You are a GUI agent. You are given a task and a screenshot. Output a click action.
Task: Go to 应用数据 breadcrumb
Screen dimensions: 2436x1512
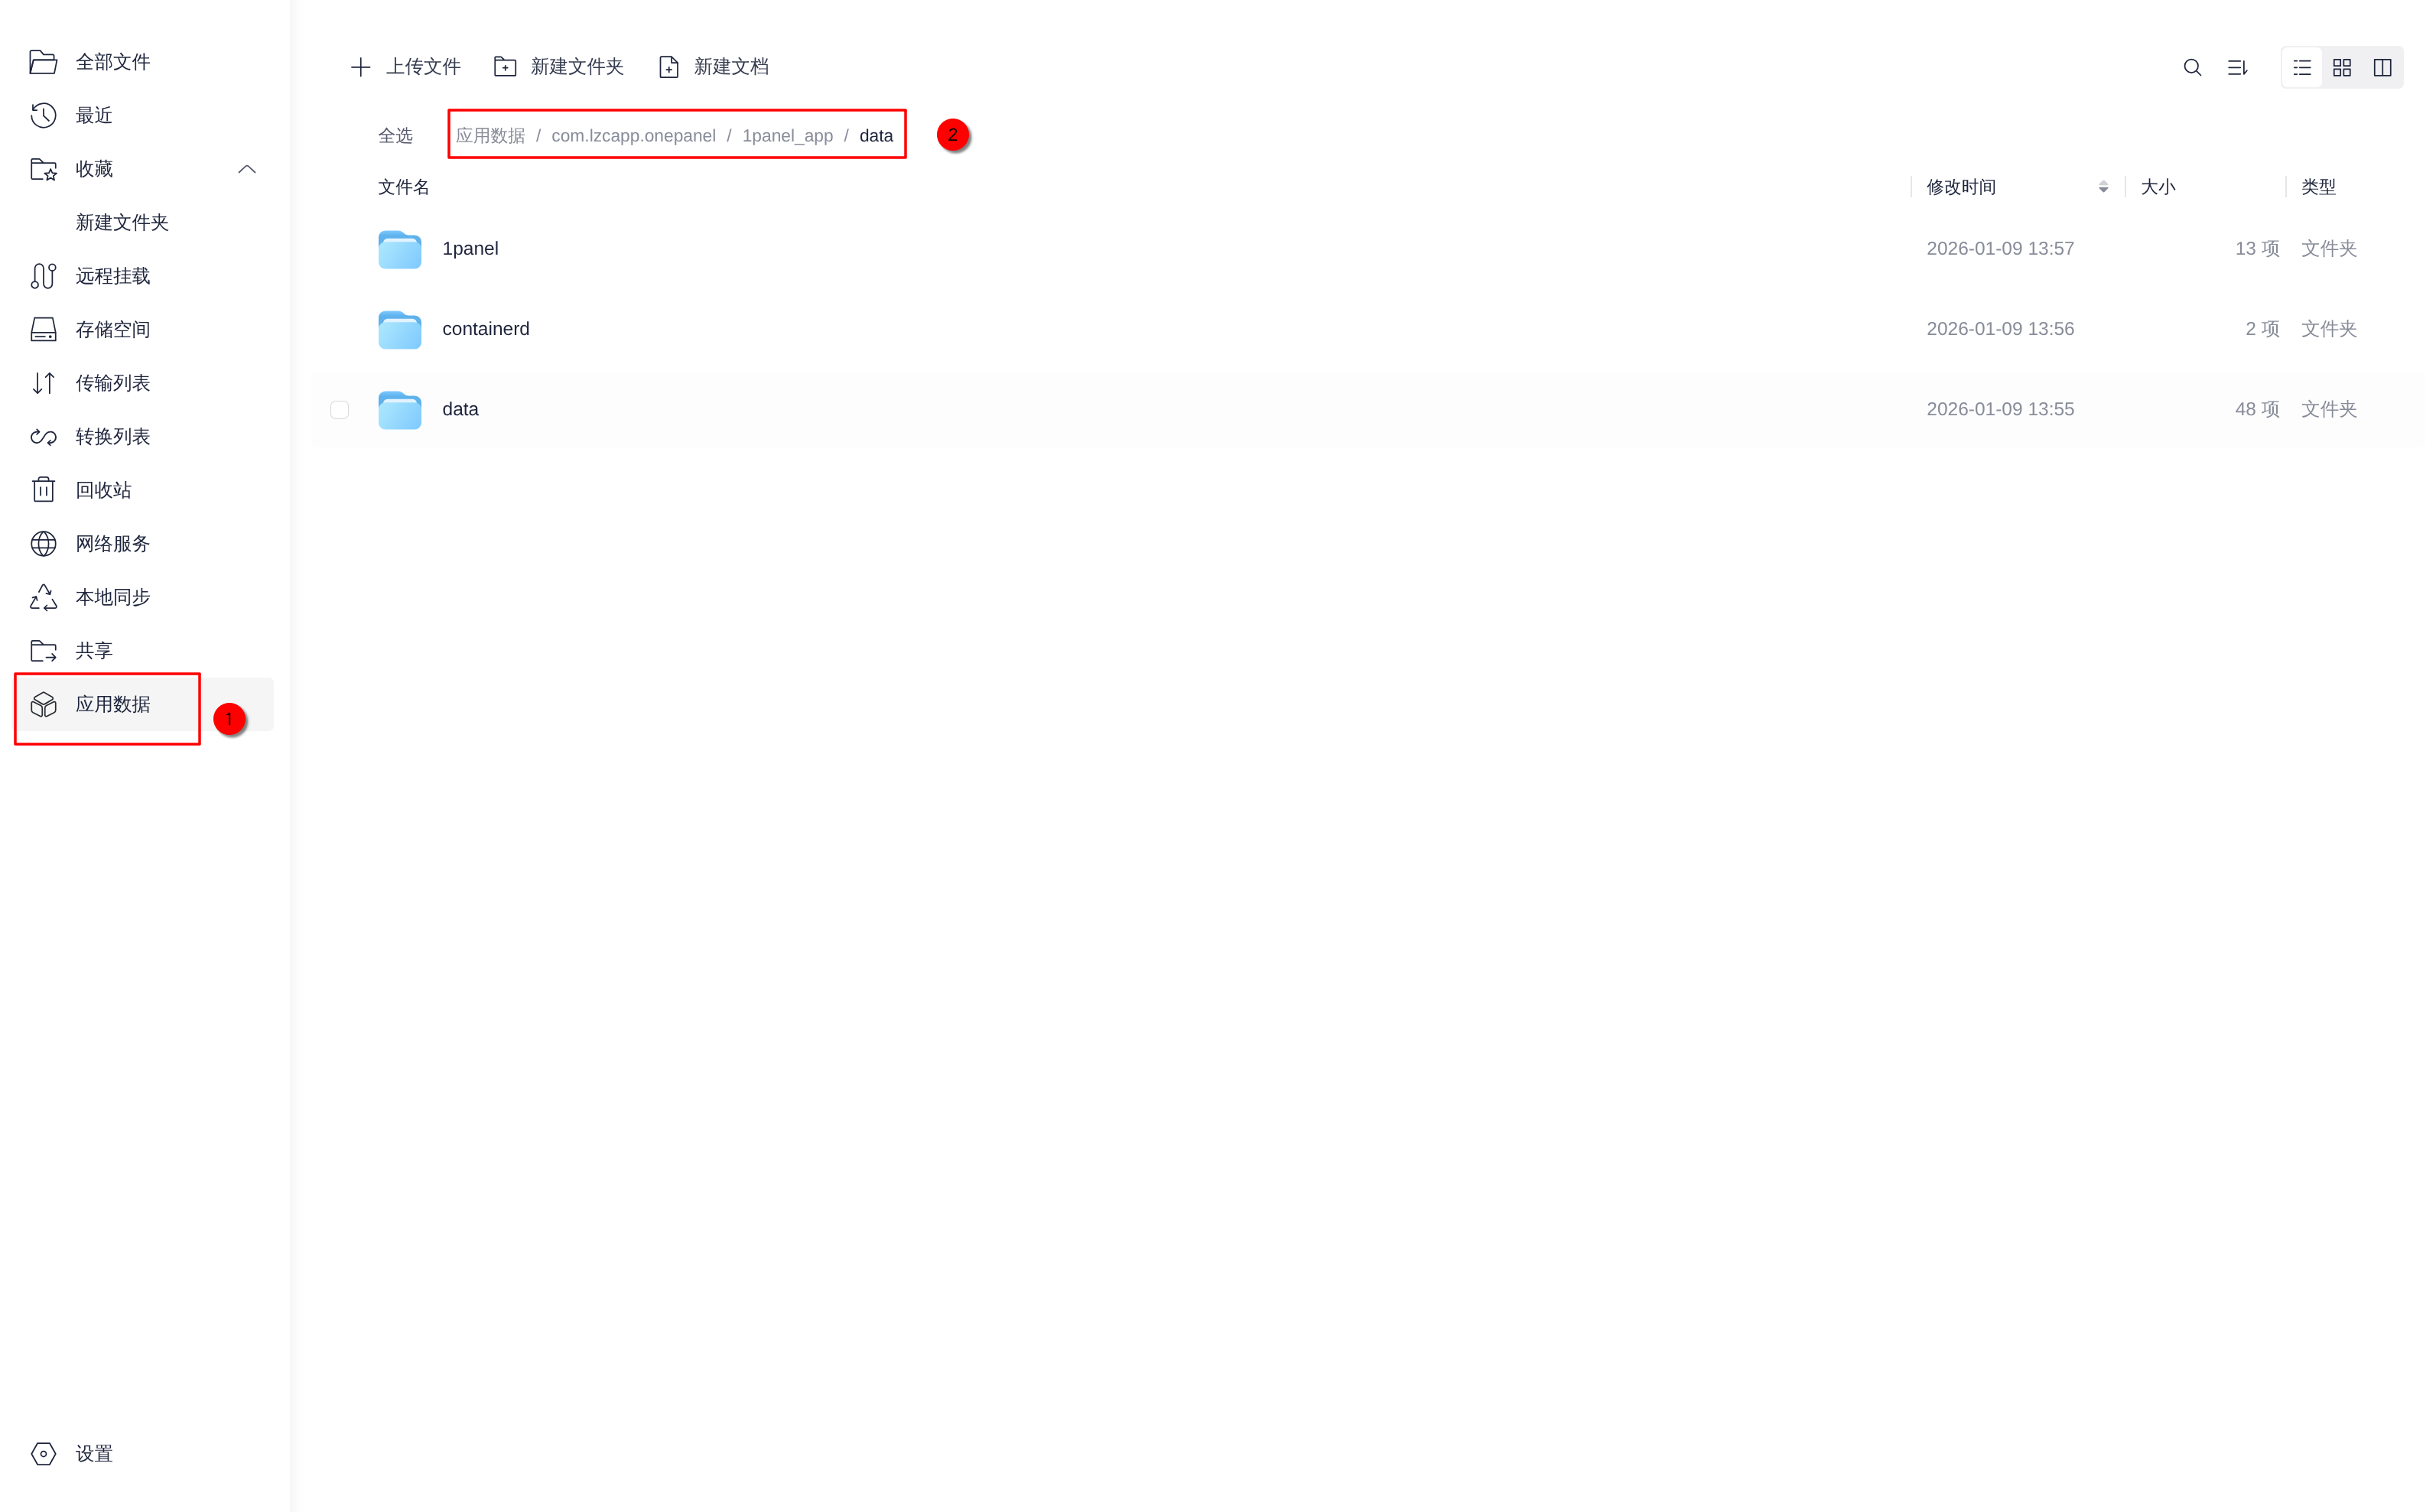tap(490, 135)
